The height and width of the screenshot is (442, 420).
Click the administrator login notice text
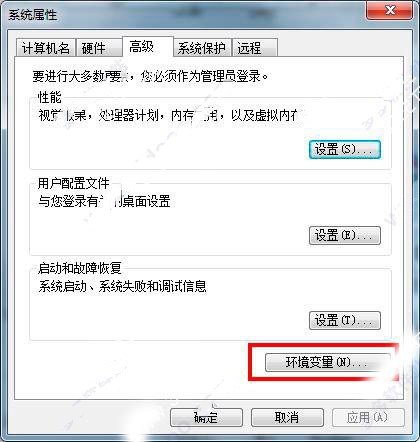150,76
